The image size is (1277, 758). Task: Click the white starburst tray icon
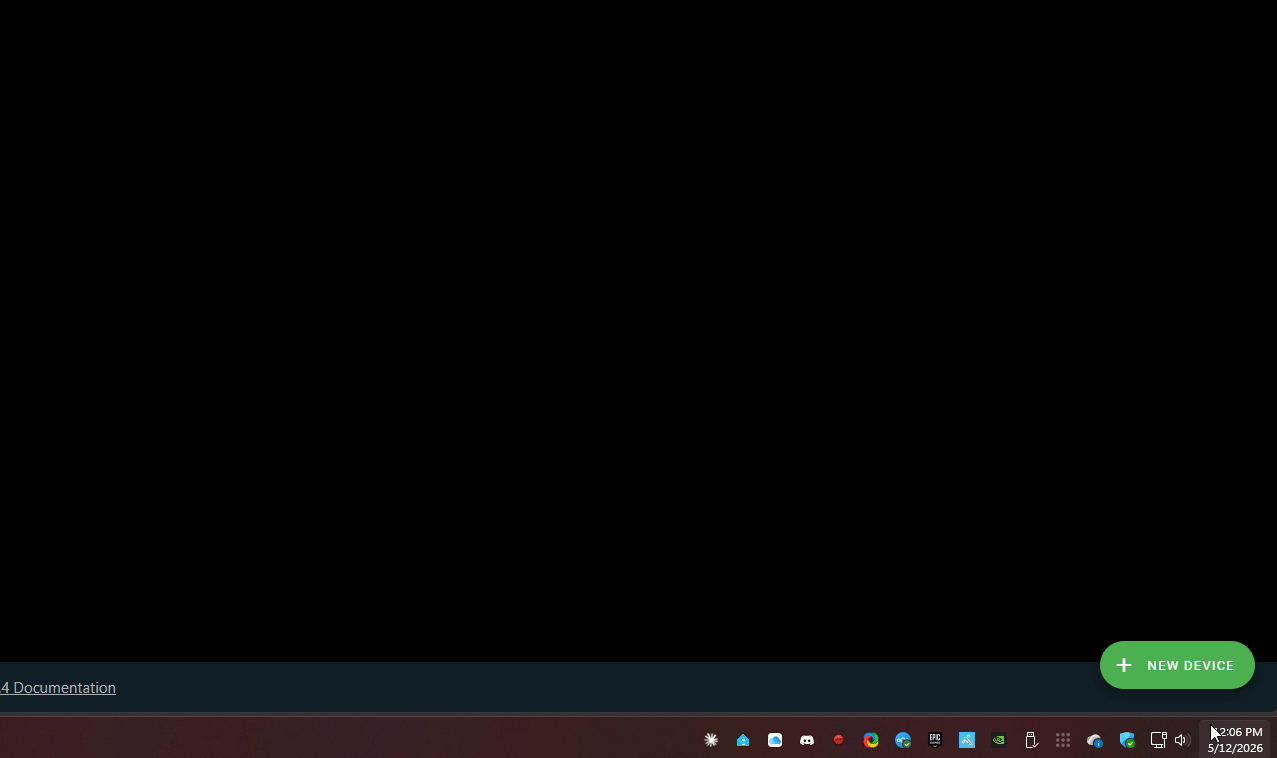(711, 740)
